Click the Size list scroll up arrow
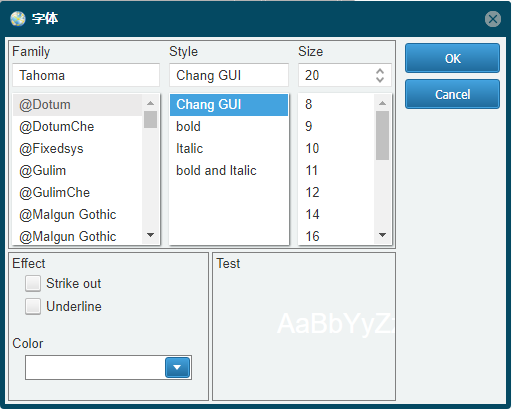 [382, 103]
